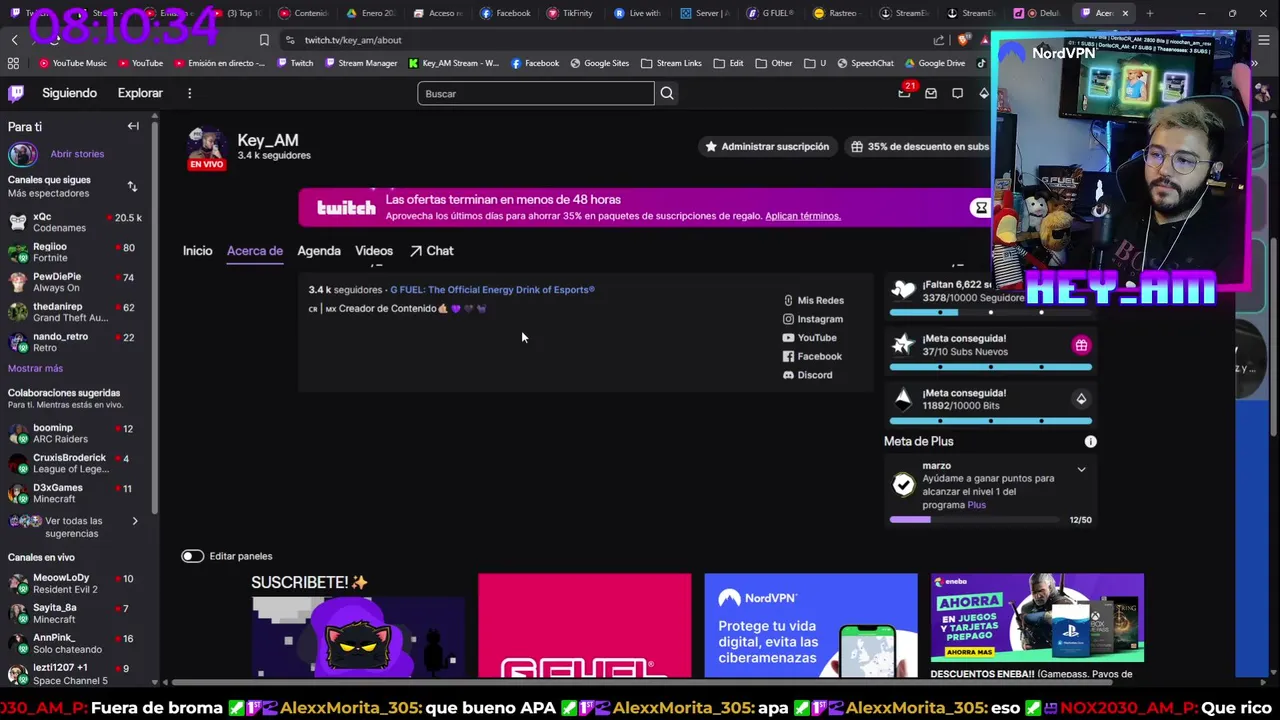Switch to the TikFinity browser tab
Screen dimensions: 1280x720
coord(571,13)
